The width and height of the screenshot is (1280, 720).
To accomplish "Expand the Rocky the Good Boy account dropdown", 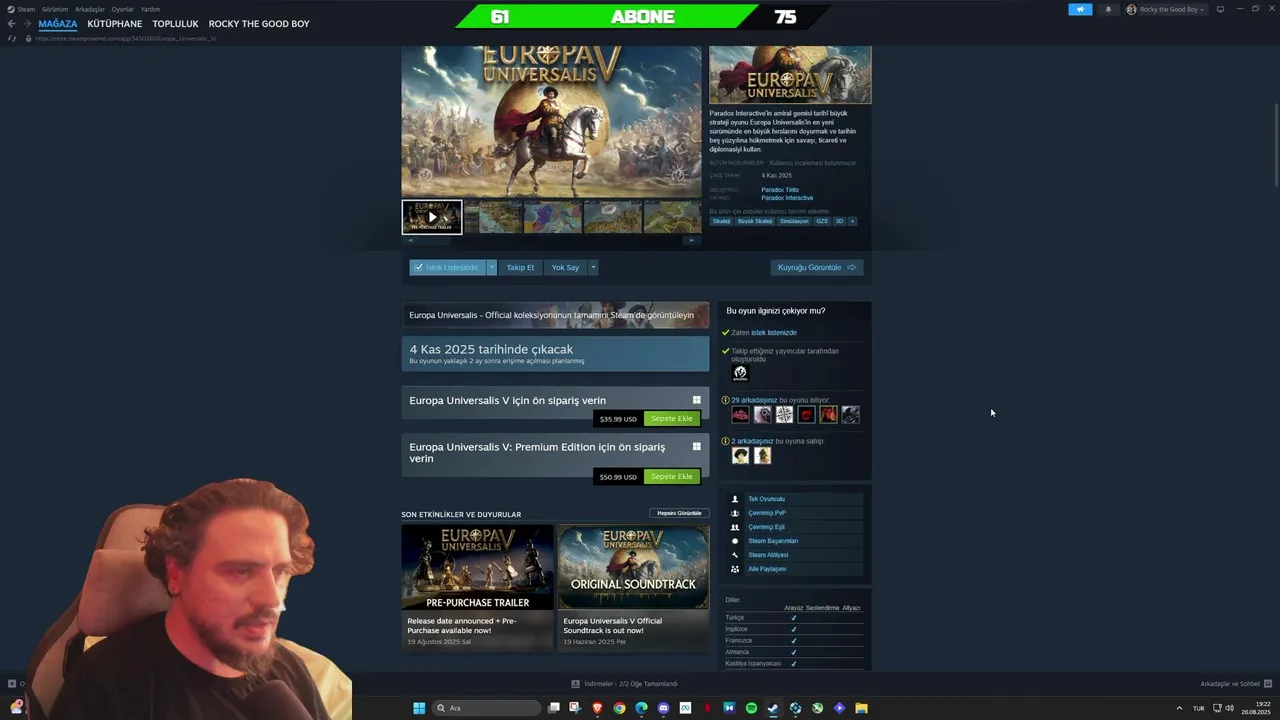I will click(1166, 9).
